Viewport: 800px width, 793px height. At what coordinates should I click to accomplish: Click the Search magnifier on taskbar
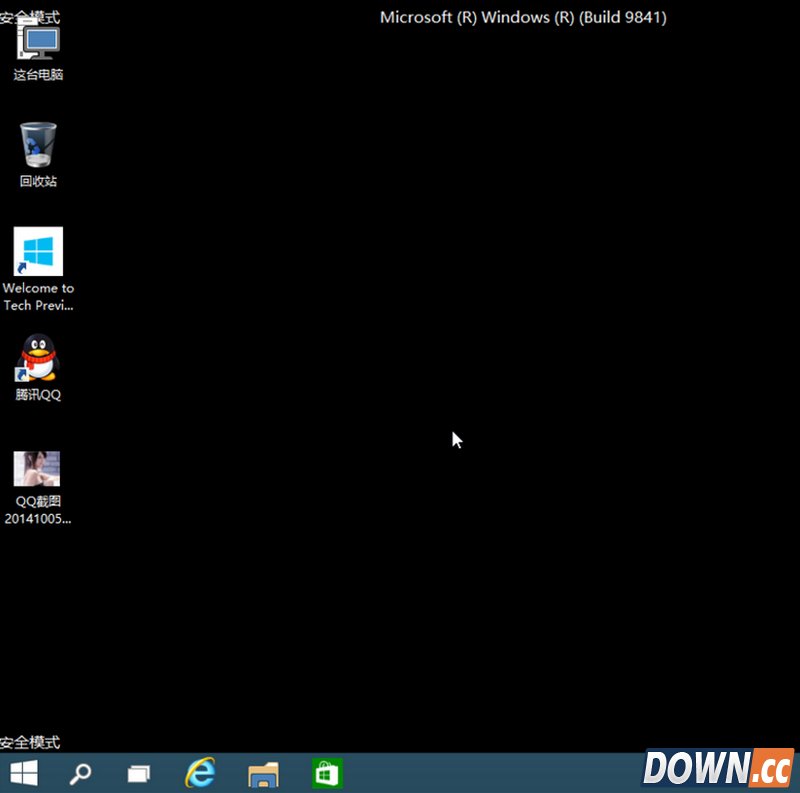(80, 773)
